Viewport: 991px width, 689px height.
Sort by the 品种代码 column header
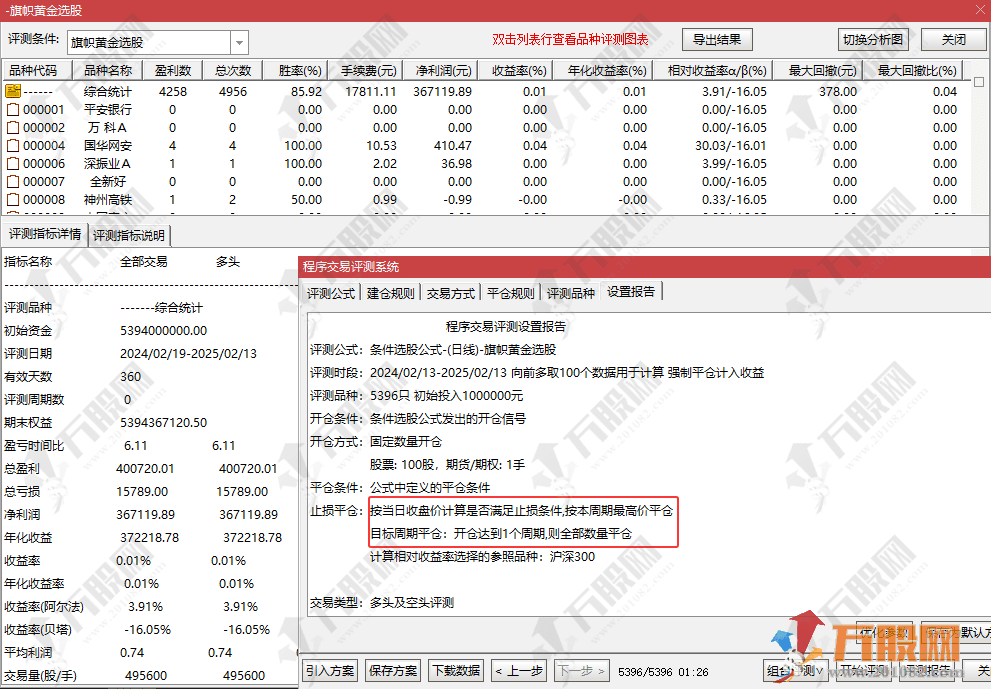pyautogui.click(x=38, y=70)
